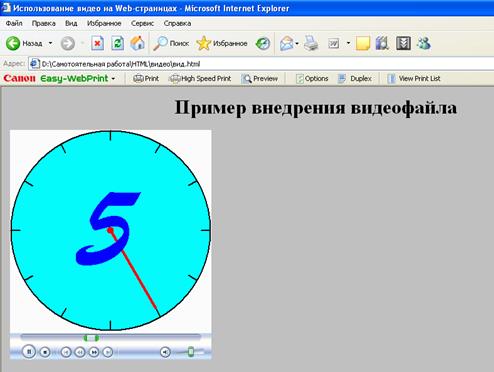Click the Home page icon
This screenshot has width=494, height=372.
pyautogui.click(x=137, y=43)
